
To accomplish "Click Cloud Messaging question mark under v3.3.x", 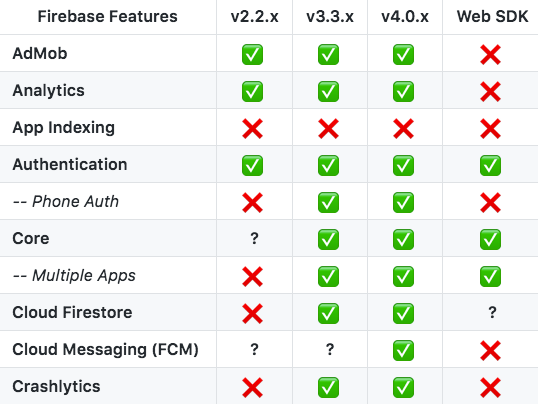I will (330, 349).
